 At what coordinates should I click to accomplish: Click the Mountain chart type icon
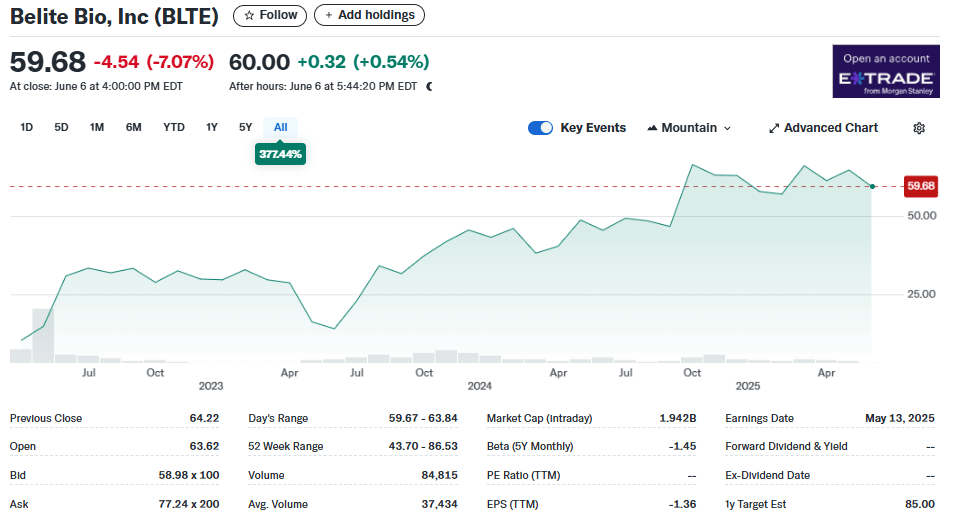[x=653, y=128]
